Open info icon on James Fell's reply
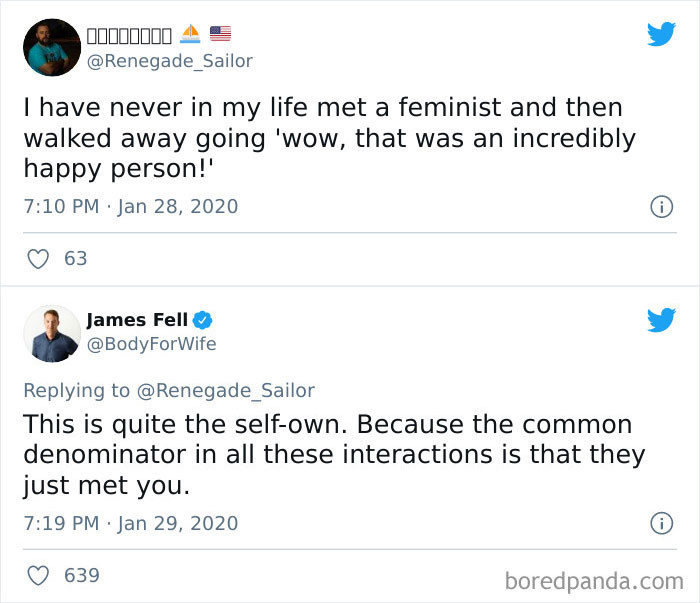This screenshot has height=603, width=700. [660, 523]
